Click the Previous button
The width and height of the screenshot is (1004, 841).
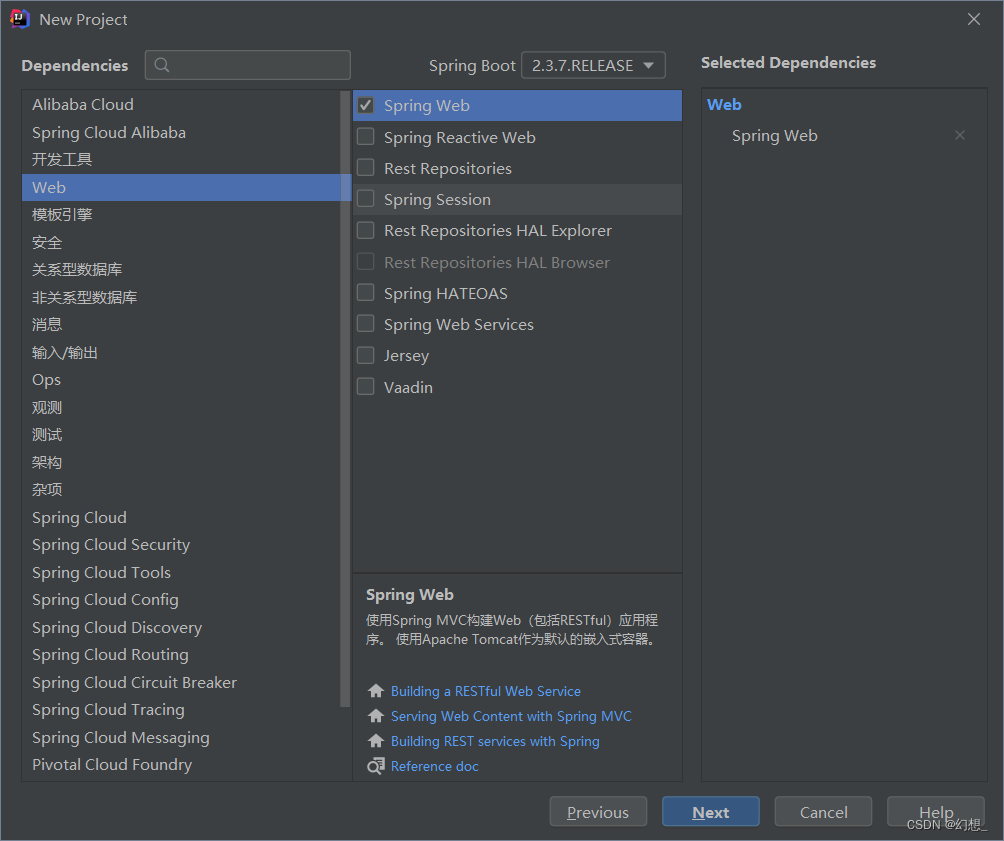598,812
